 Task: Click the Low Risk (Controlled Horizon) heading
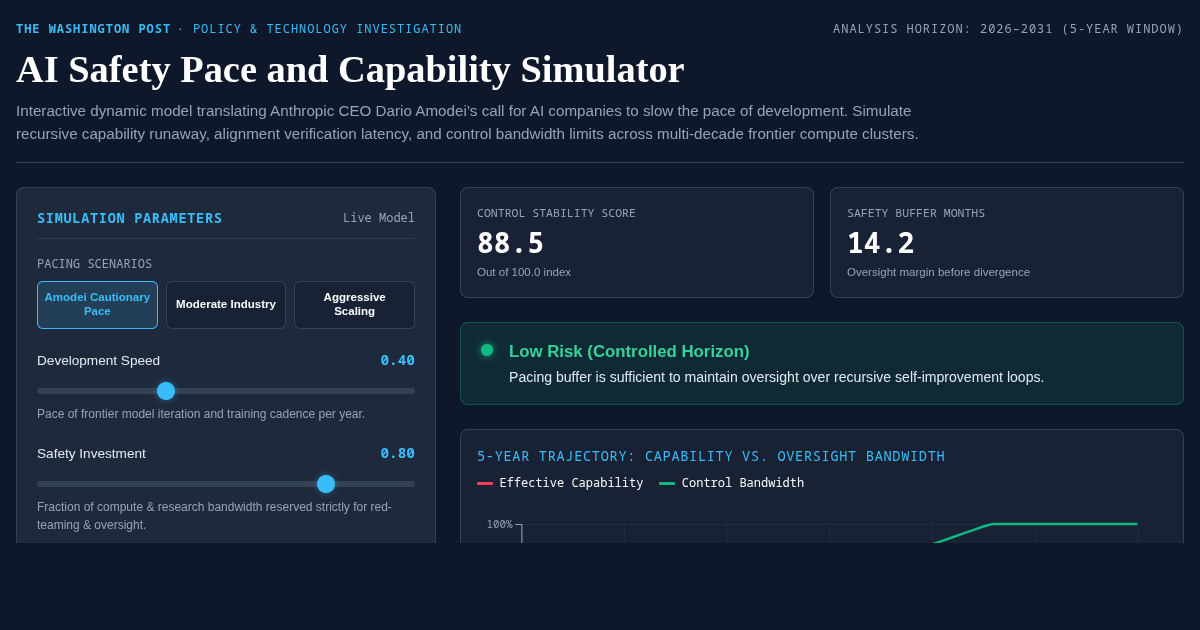pos(629,352)
